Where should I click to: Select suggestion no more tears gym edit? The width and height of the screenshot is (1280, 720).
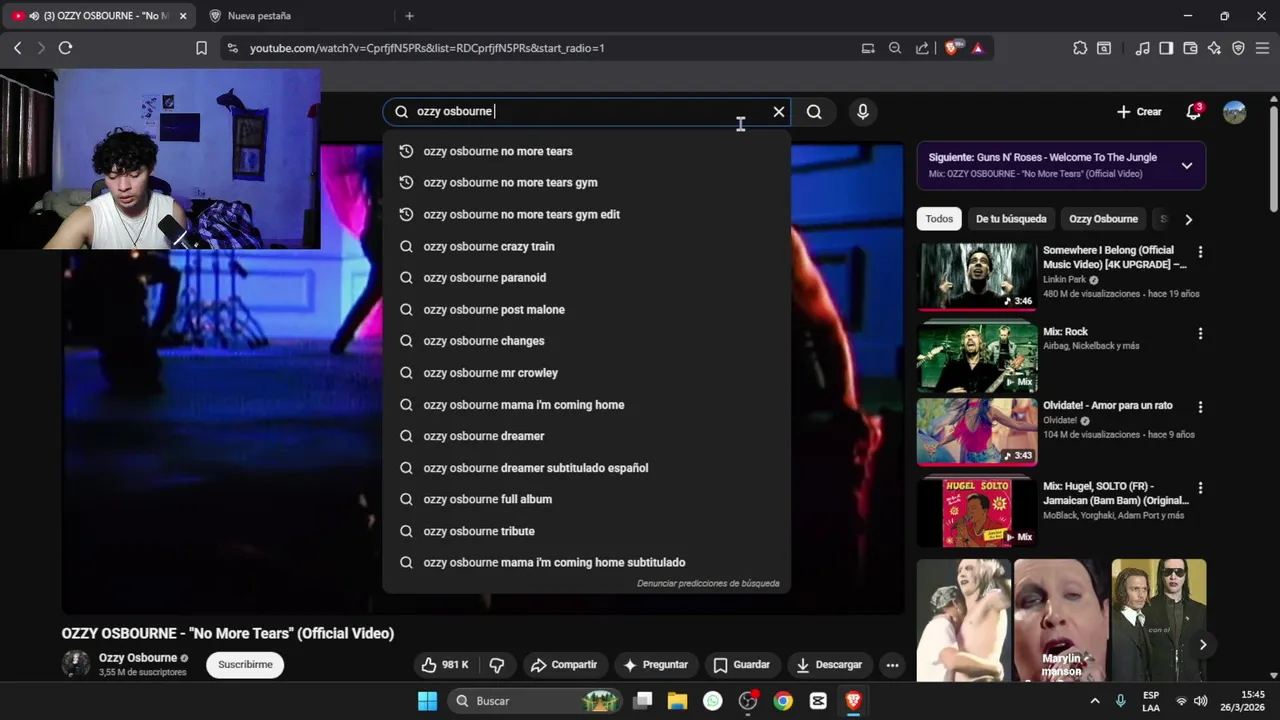pos(587,214)
